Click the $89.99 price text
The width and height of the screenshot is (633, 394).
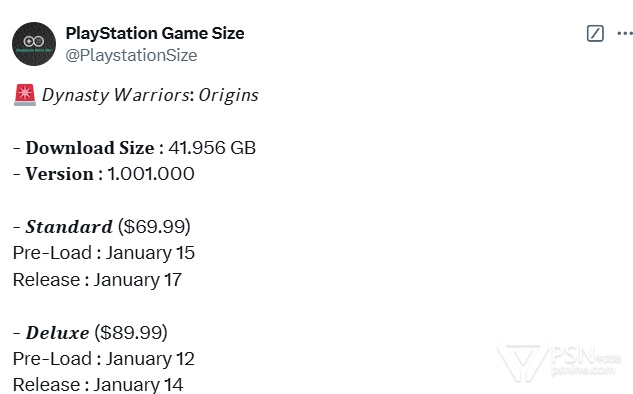131,333
